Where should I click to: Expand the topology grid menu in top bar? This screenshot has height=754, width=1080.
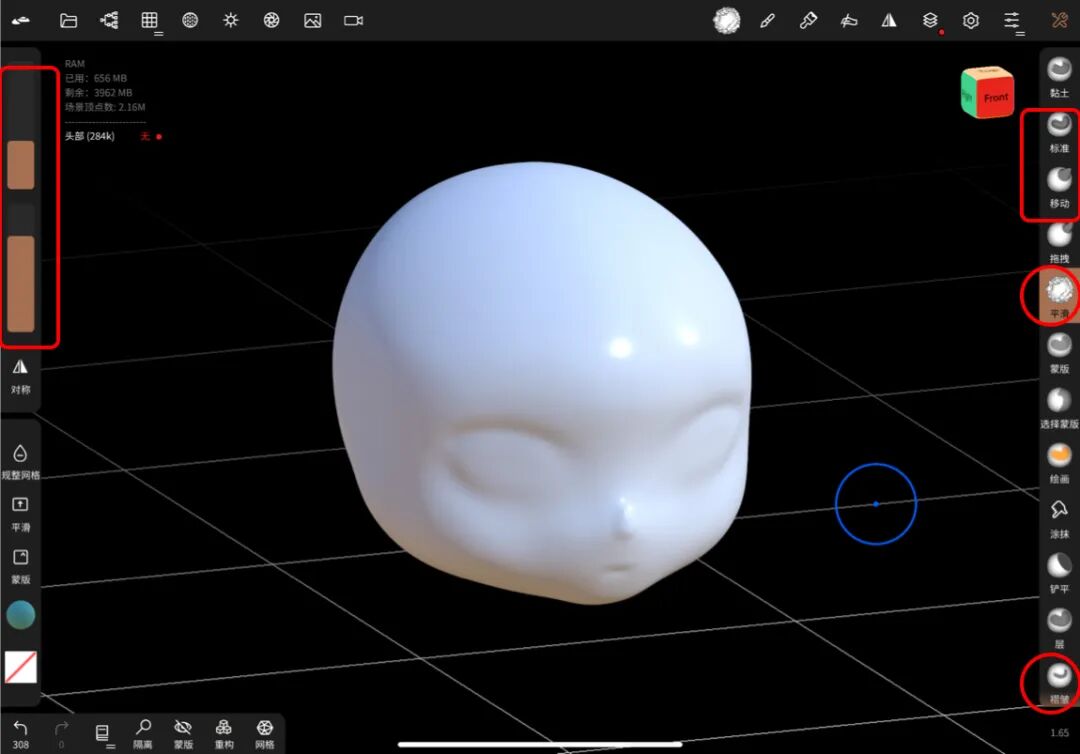point(150,21)
